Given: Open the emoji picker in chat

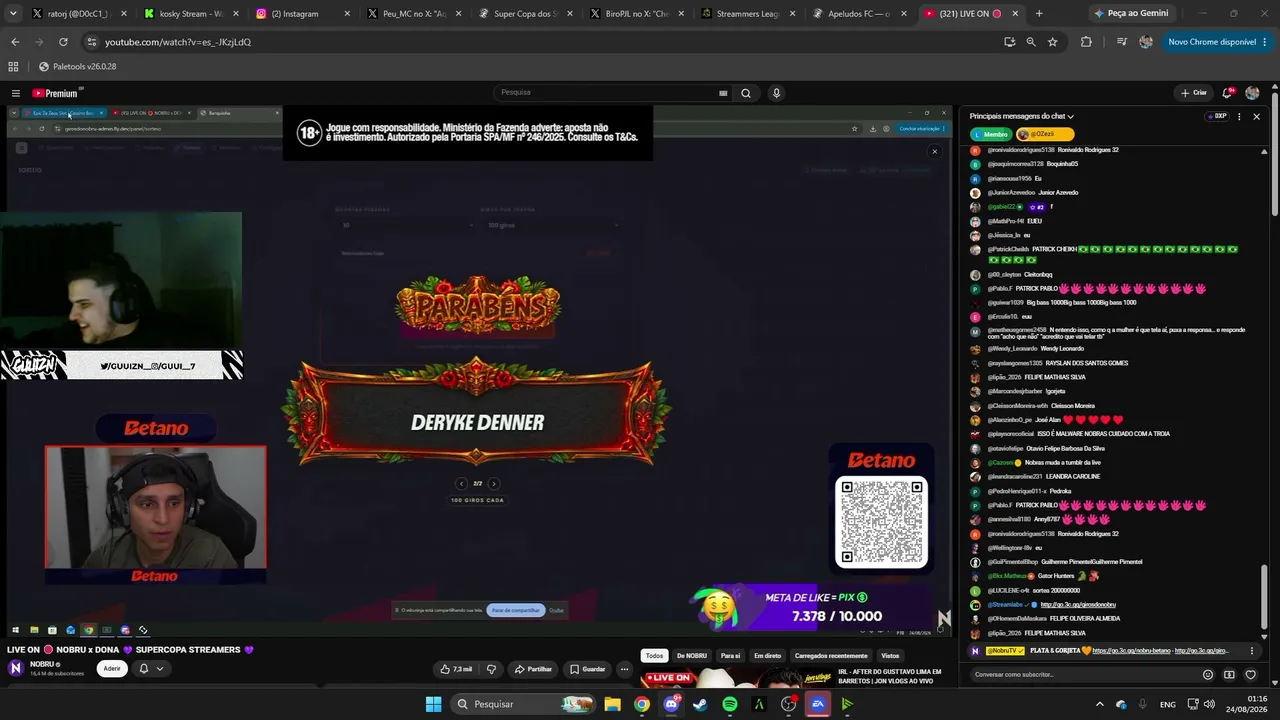Looking at the screenshot, I should (x=1208, y=675).
